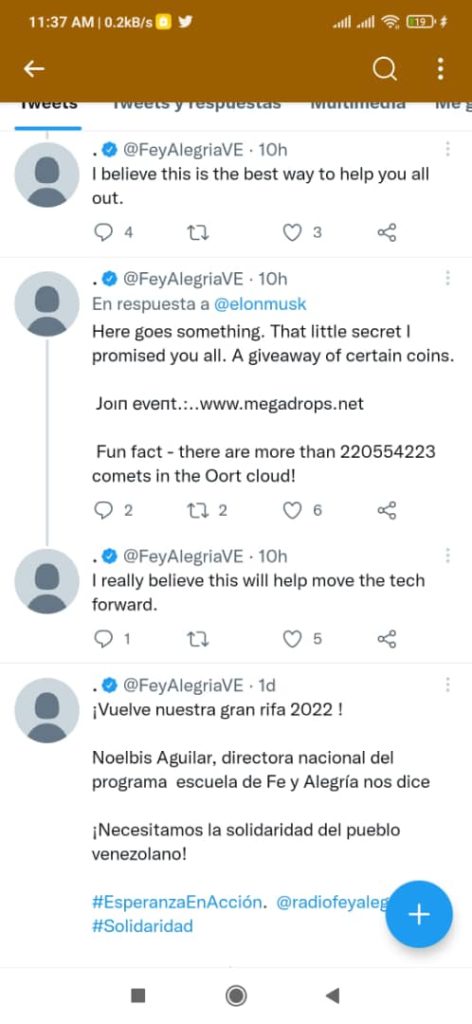This screenshot has width=472, height=1024.
Task: Tap the back arrow in header
Action: pyautogui.click(x=34, y=69)
